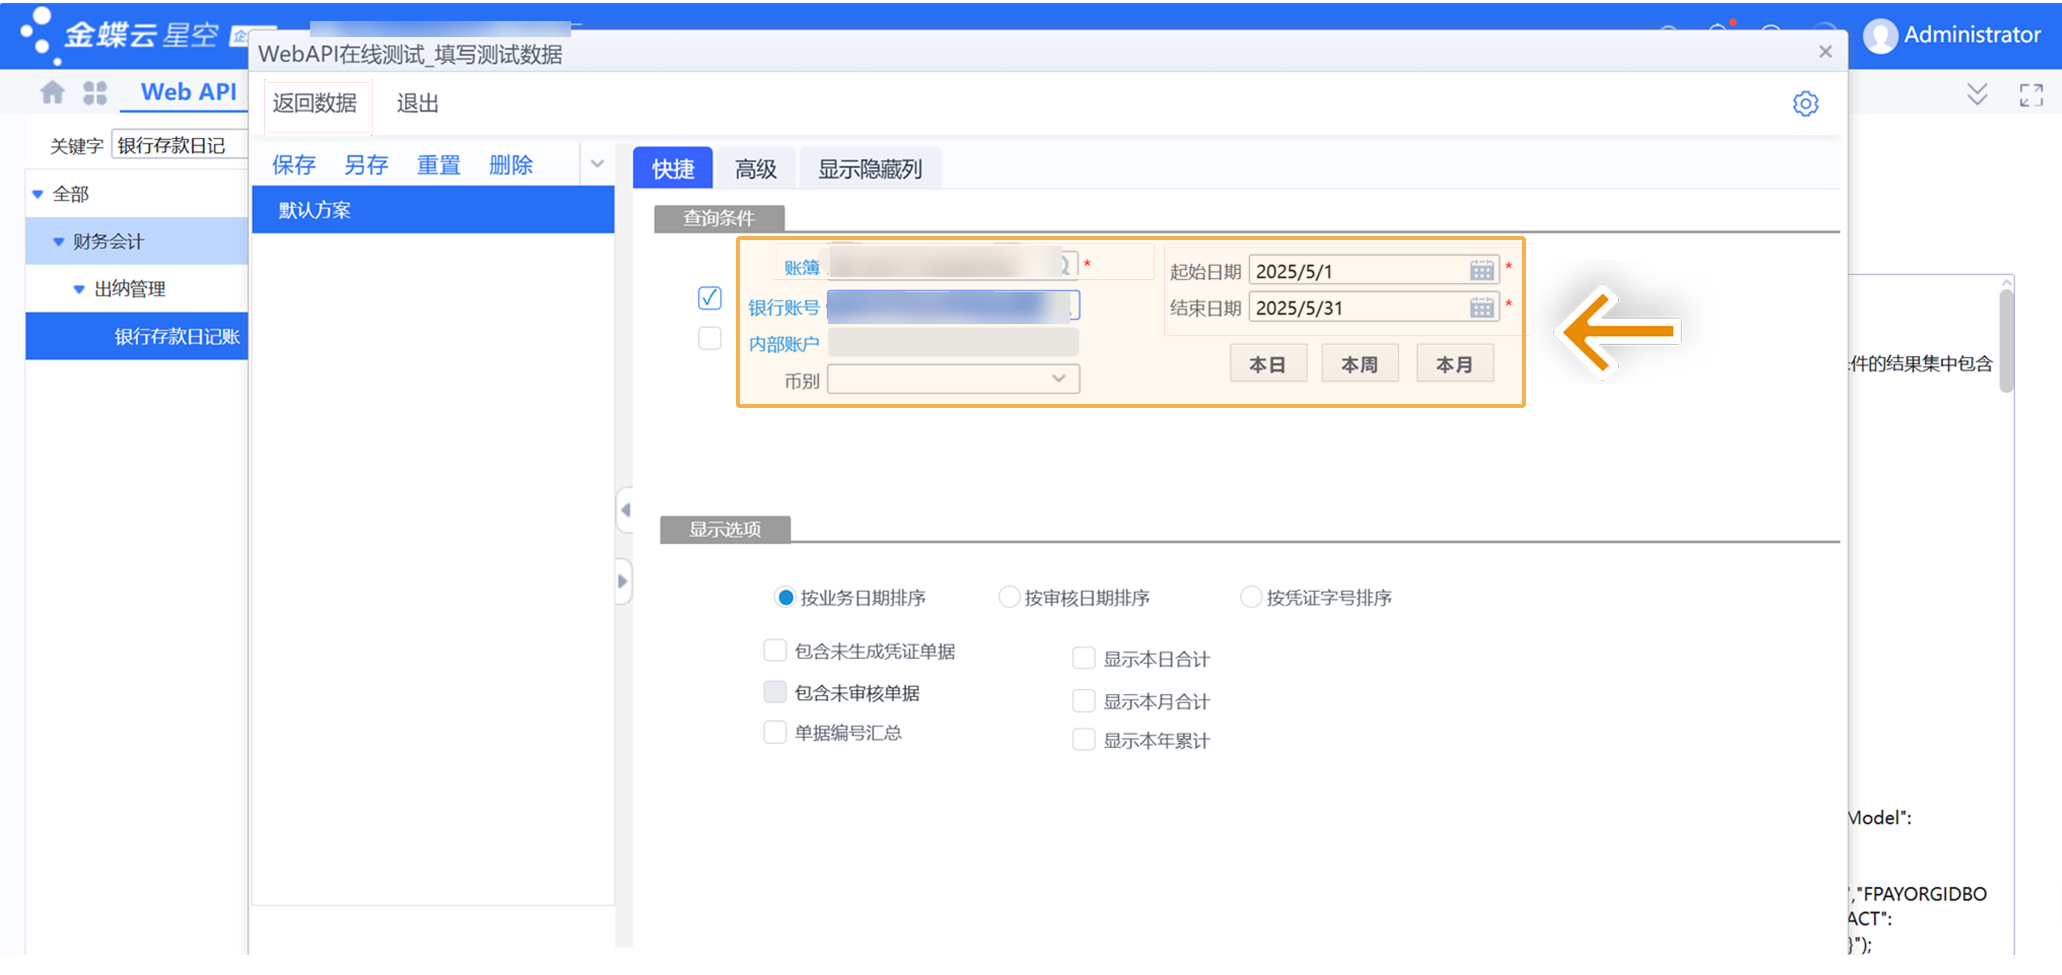Click inside the 关键字 search input field
Screen dimensions: 2062x975
pos(180,144)
